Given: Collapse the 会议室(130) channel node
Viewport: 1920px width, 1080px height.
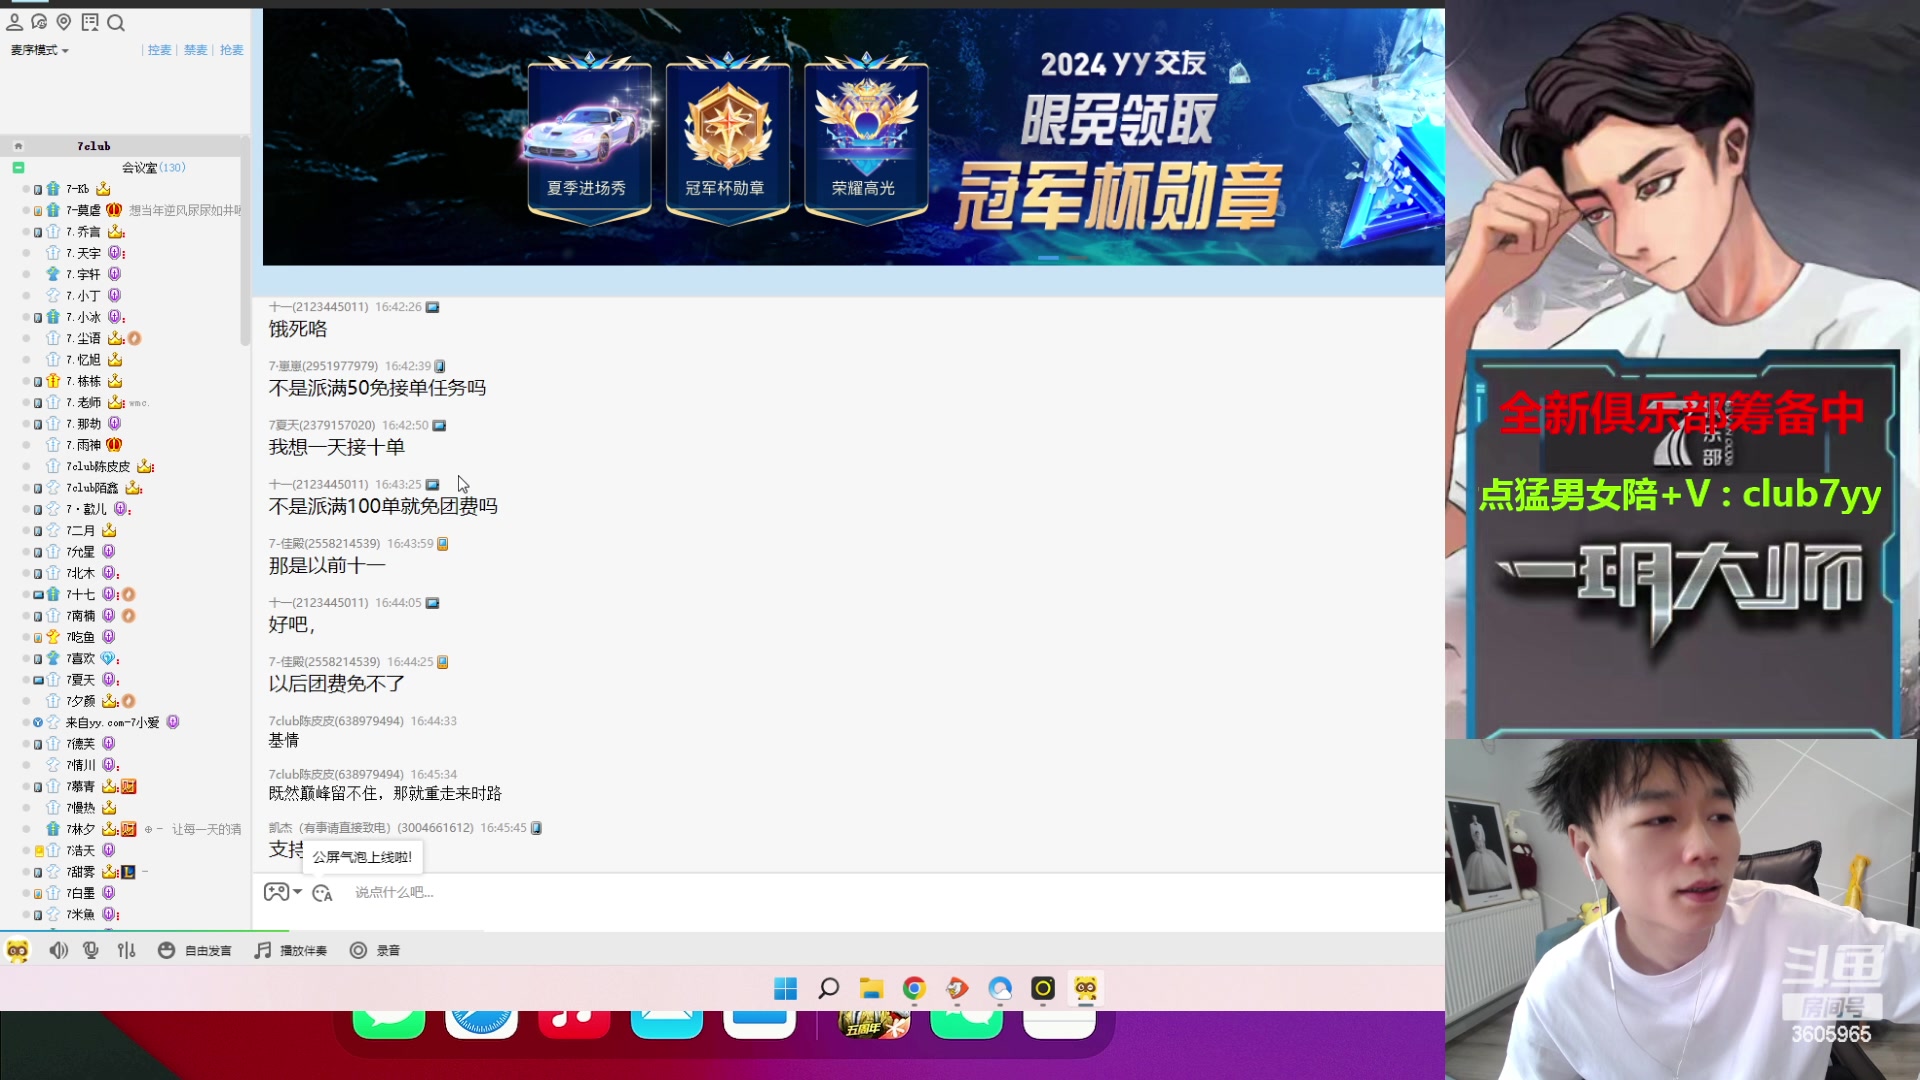Looking at the screenshot, I should [19, 167].
